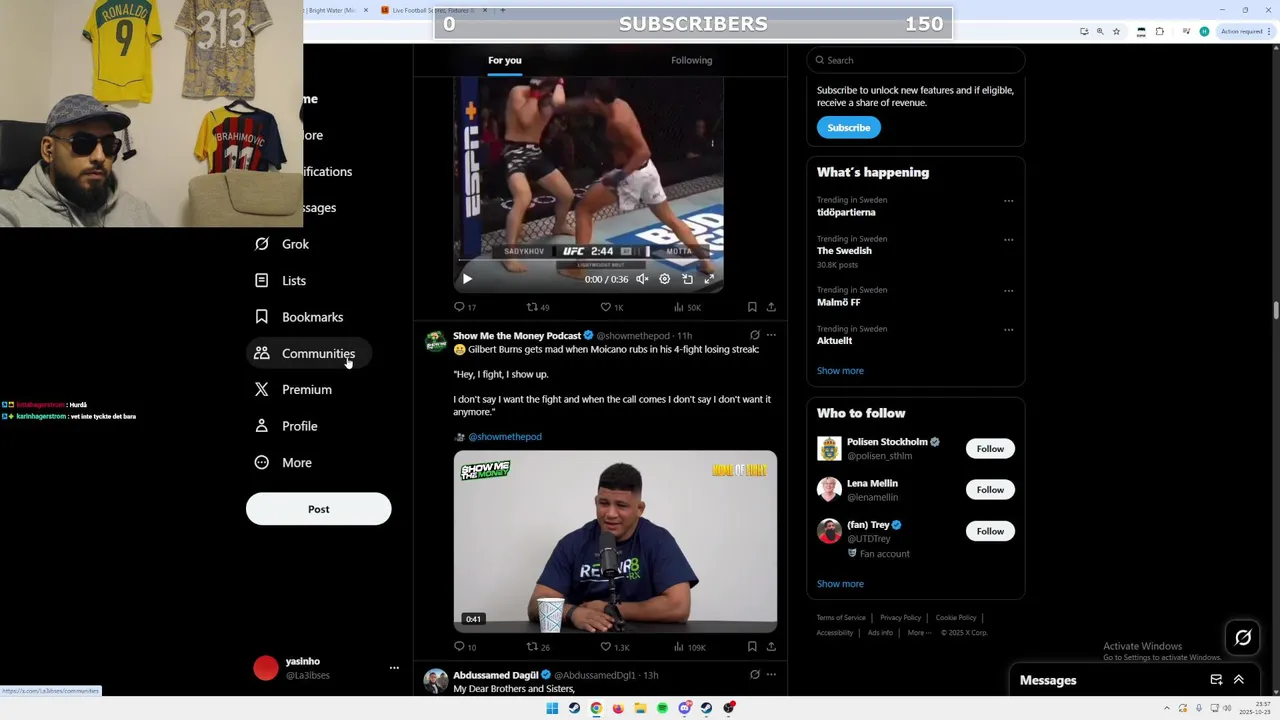
Task: Open the floating Grok button
Action: pos(1243,637)
